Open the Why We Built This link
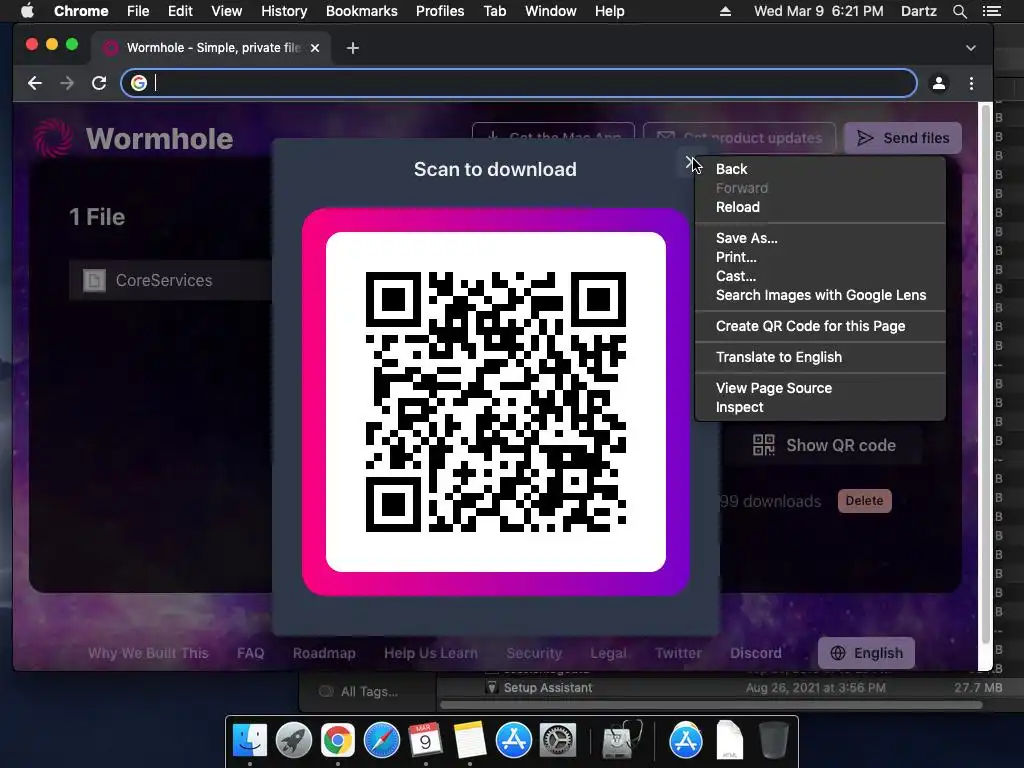 [x=148, y=653]
